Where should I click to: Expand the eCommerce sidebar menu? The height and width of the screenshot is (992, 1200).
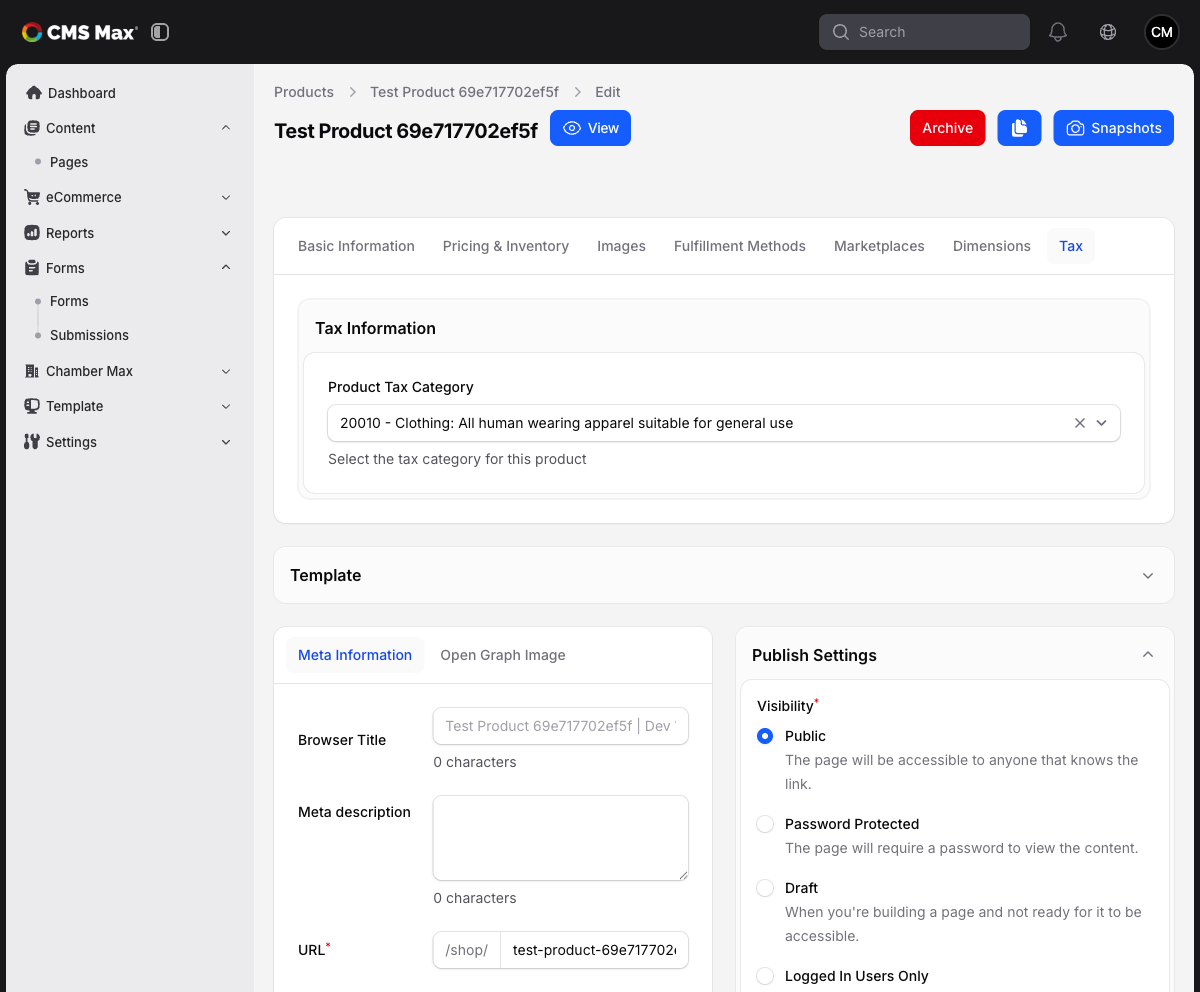(127, 197)
